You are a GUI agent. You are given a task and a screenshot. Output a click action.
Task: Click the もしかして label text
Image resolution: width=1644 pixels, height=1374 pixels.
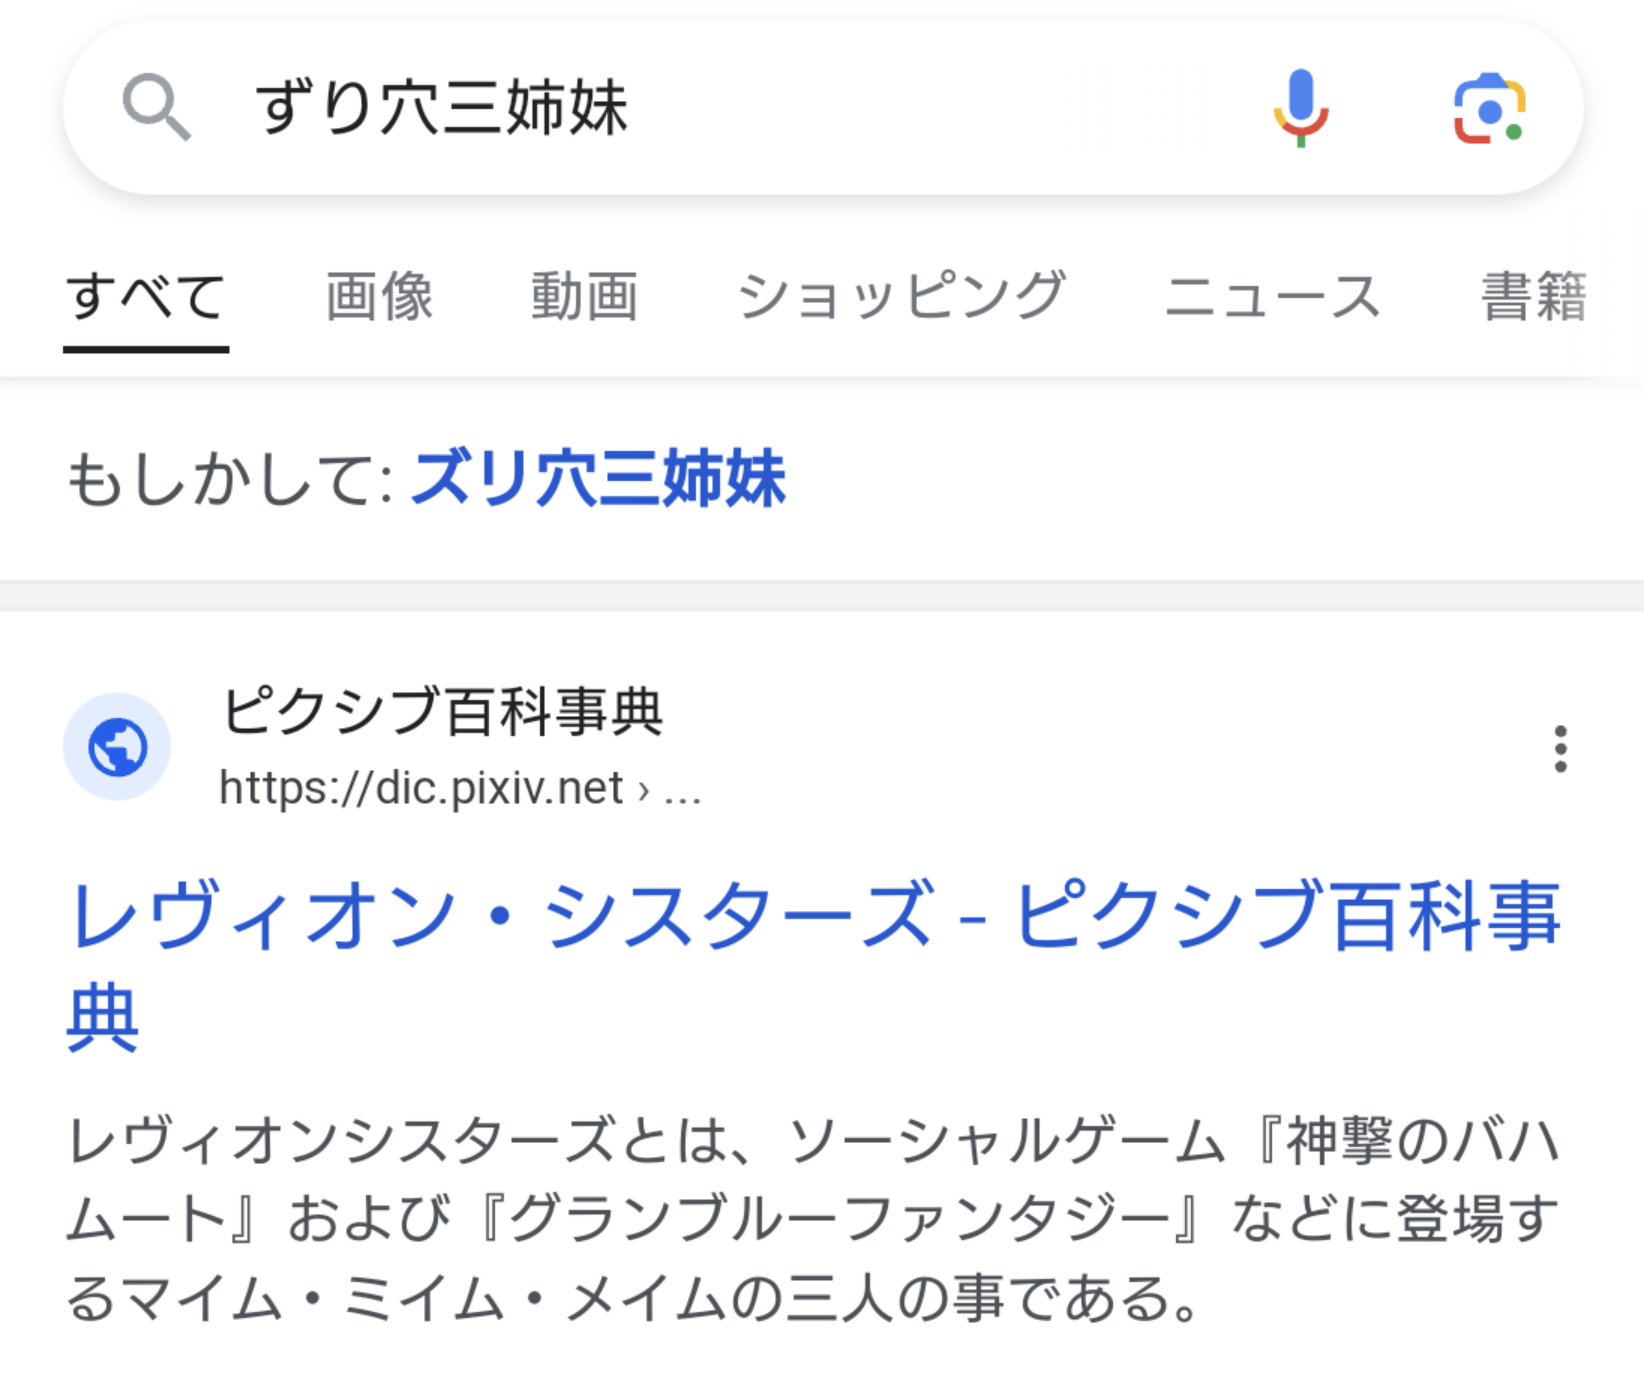(230, 479)
